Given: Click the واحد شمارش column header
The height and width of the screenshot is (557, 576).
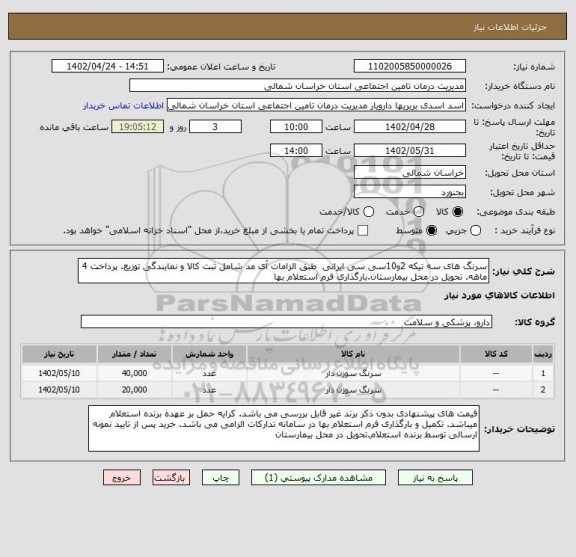Looking at the screenshot, I should (x=209, y=354).
